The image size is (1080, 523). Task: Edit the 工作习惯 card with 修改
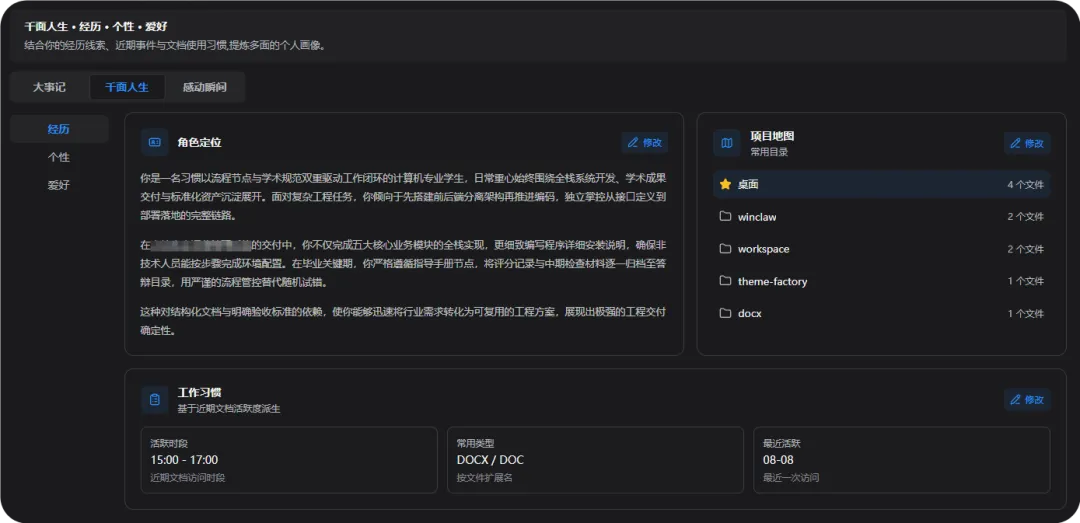pyautogui.click(x=1027, y=400)
